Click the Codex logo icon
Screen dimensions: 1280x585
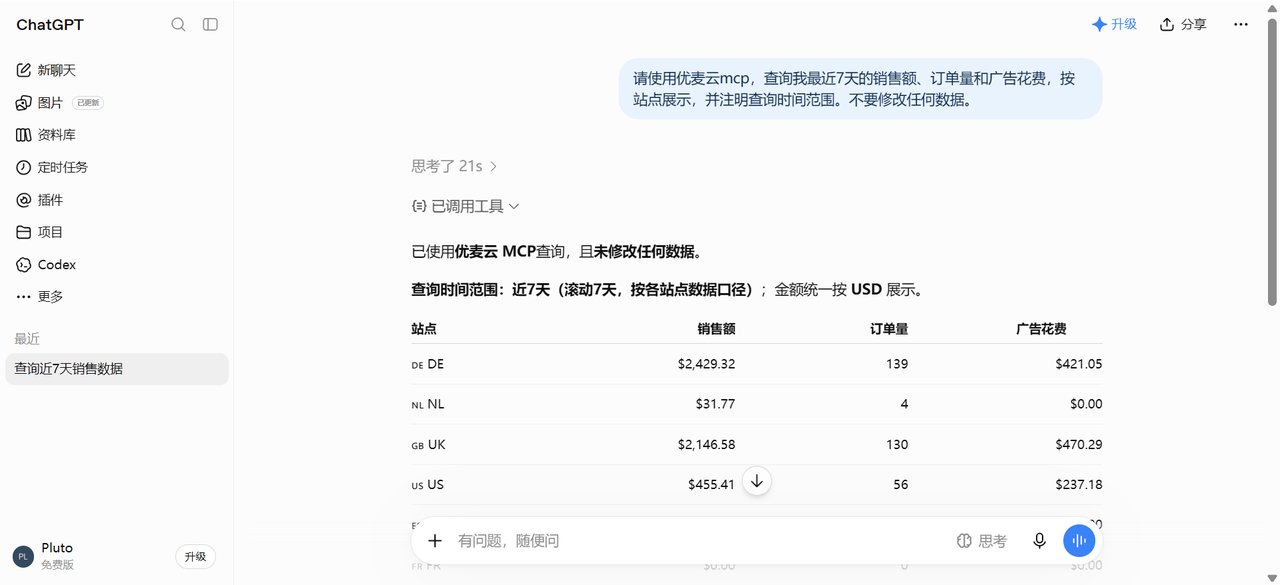coord(24,265)
